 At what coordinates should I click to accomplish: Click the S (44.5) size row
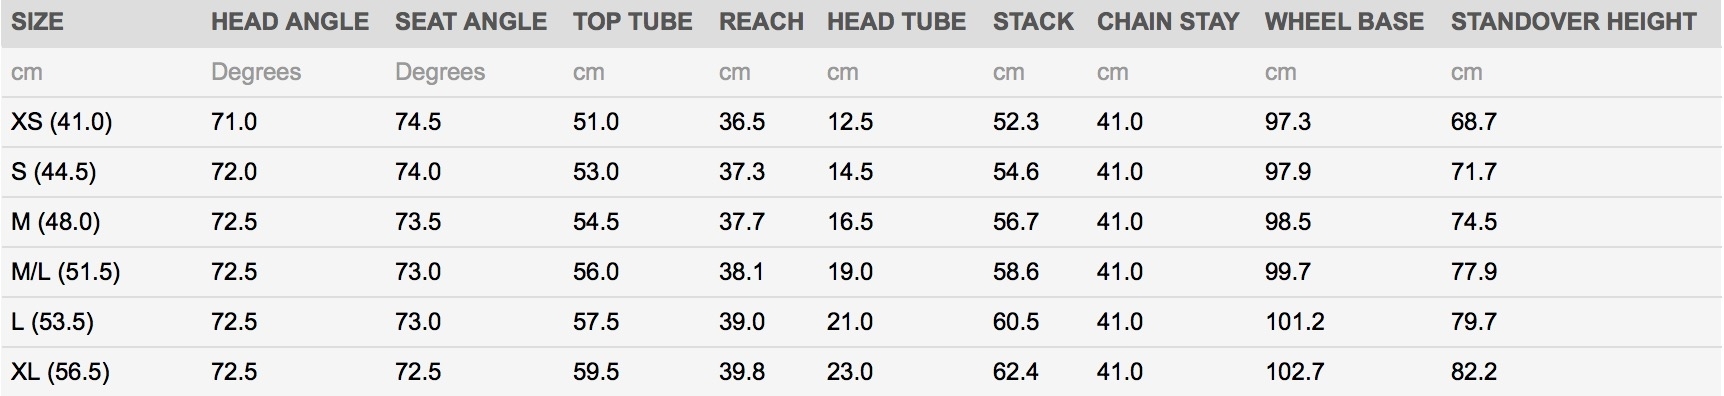862,172
